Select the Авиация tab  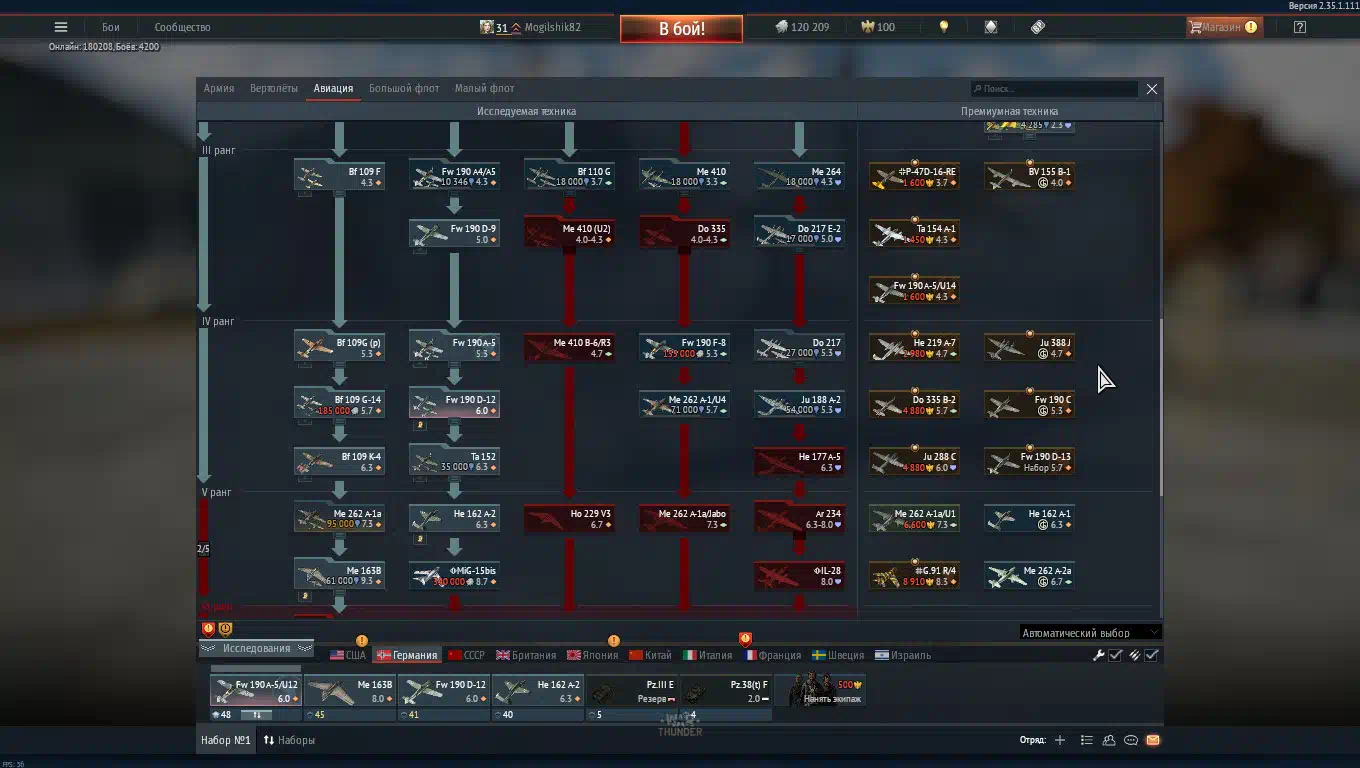coord(333,88)
